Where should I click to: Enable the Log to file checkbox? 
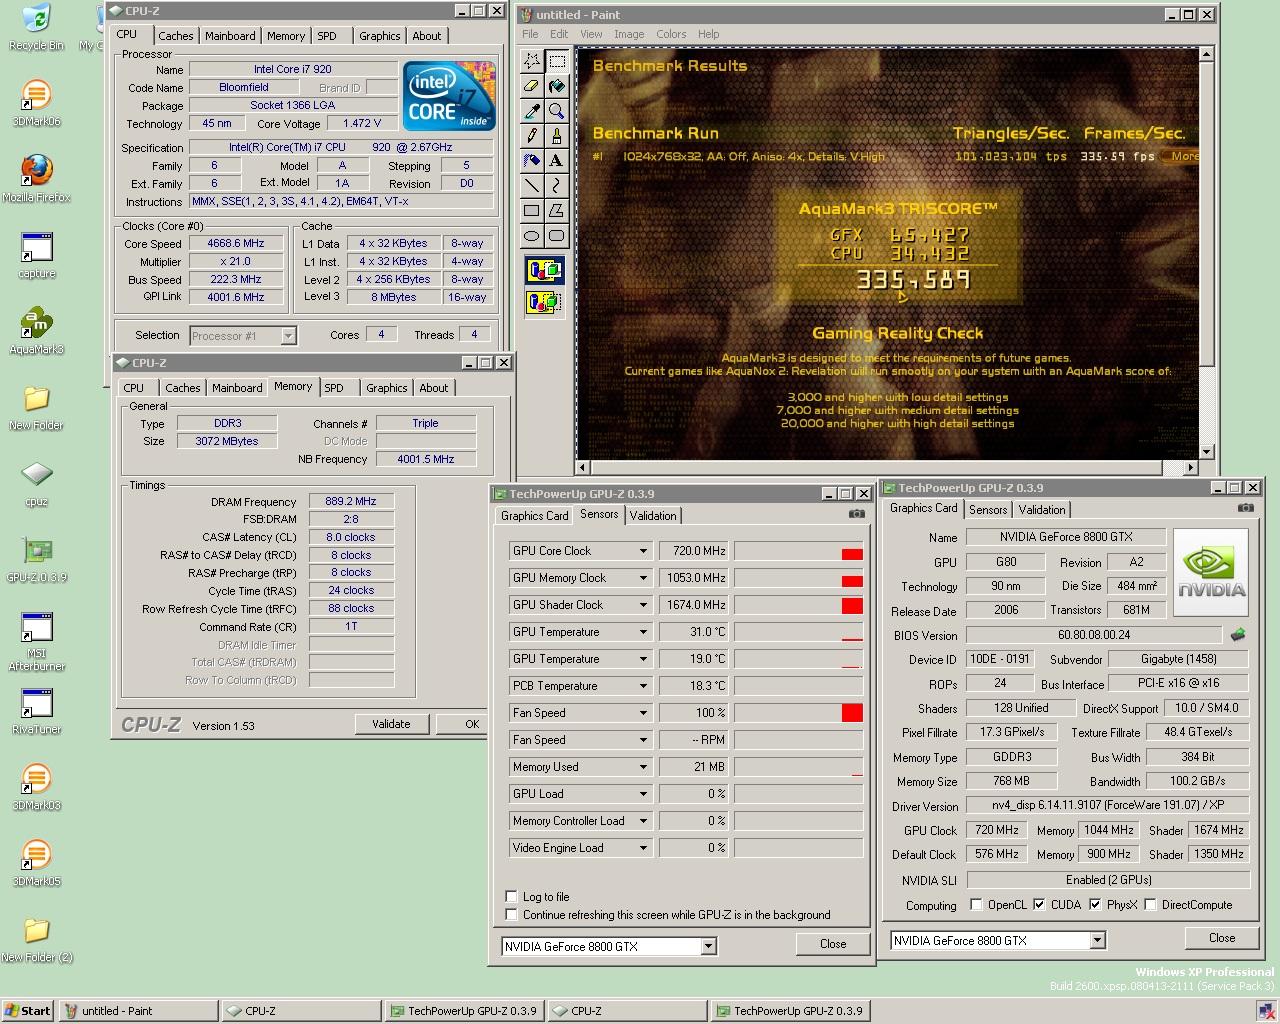click(512, 896)
